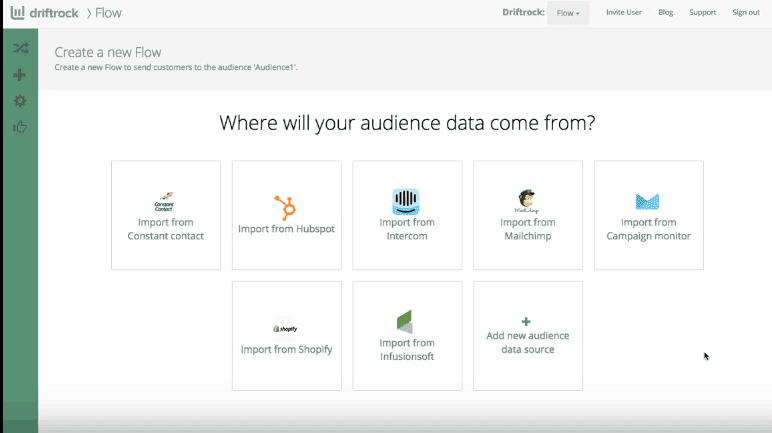
Task: Select the Infusionsoft green logo
Action: pyautogui.click(x=405, y=321)
